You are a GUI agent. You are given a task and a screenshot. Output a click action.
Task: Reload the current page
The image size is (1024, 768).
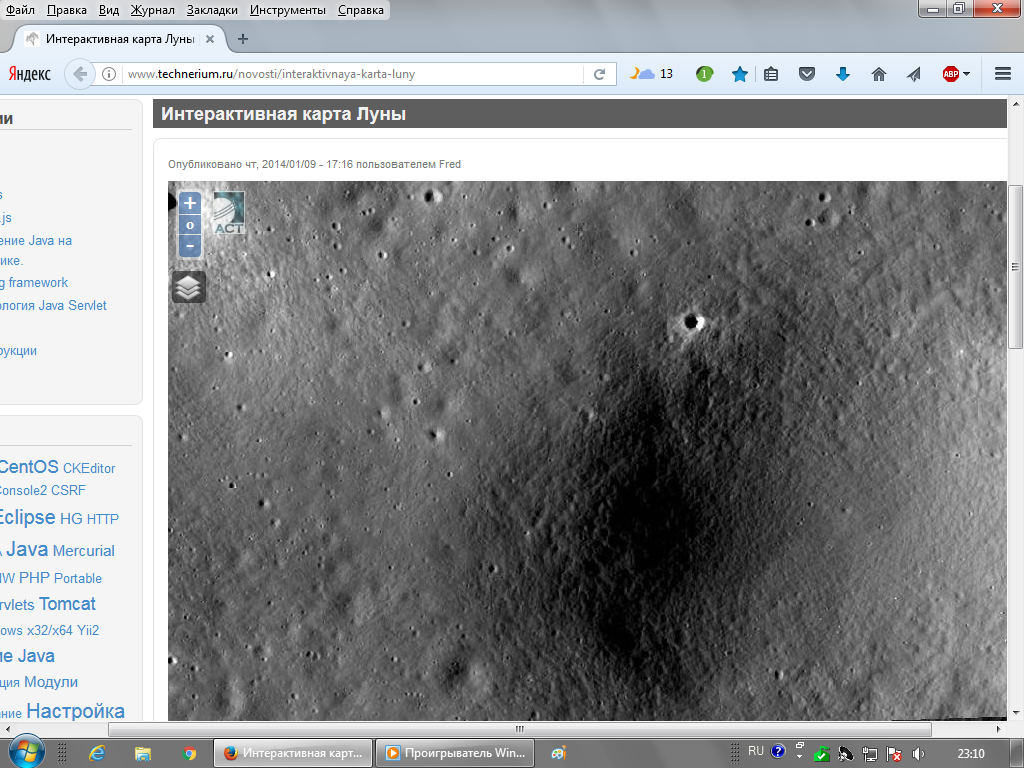pyautogui.click(x=599, y=74)
